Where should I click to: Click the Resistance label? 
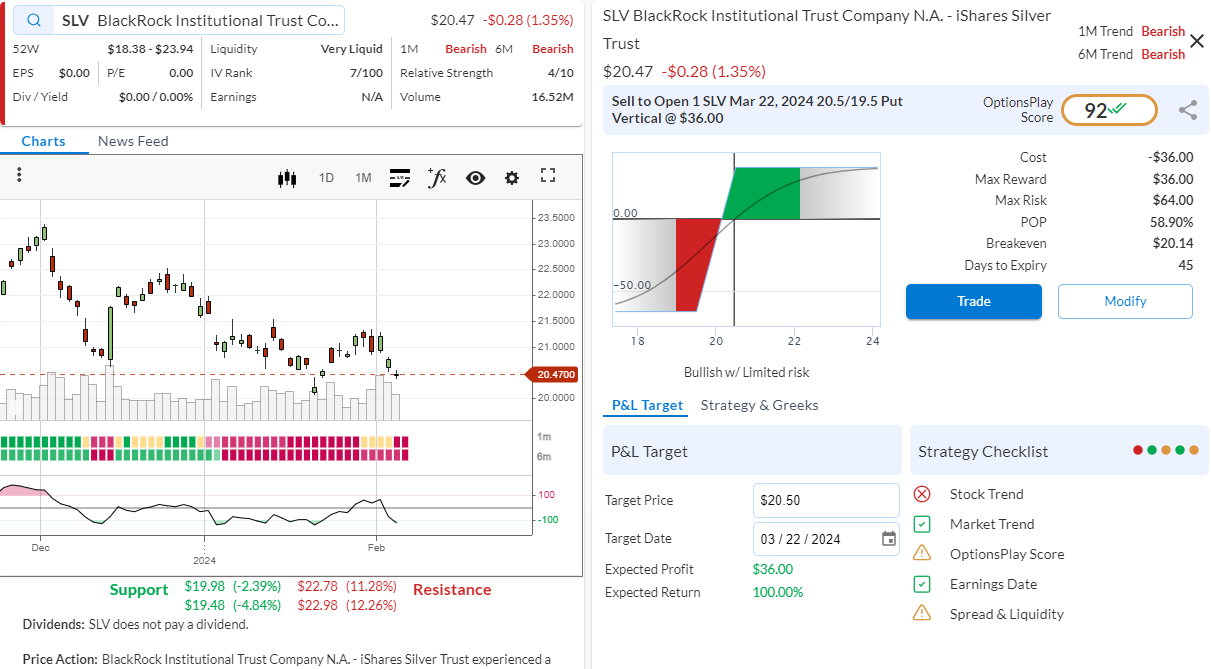click(452, 590)
